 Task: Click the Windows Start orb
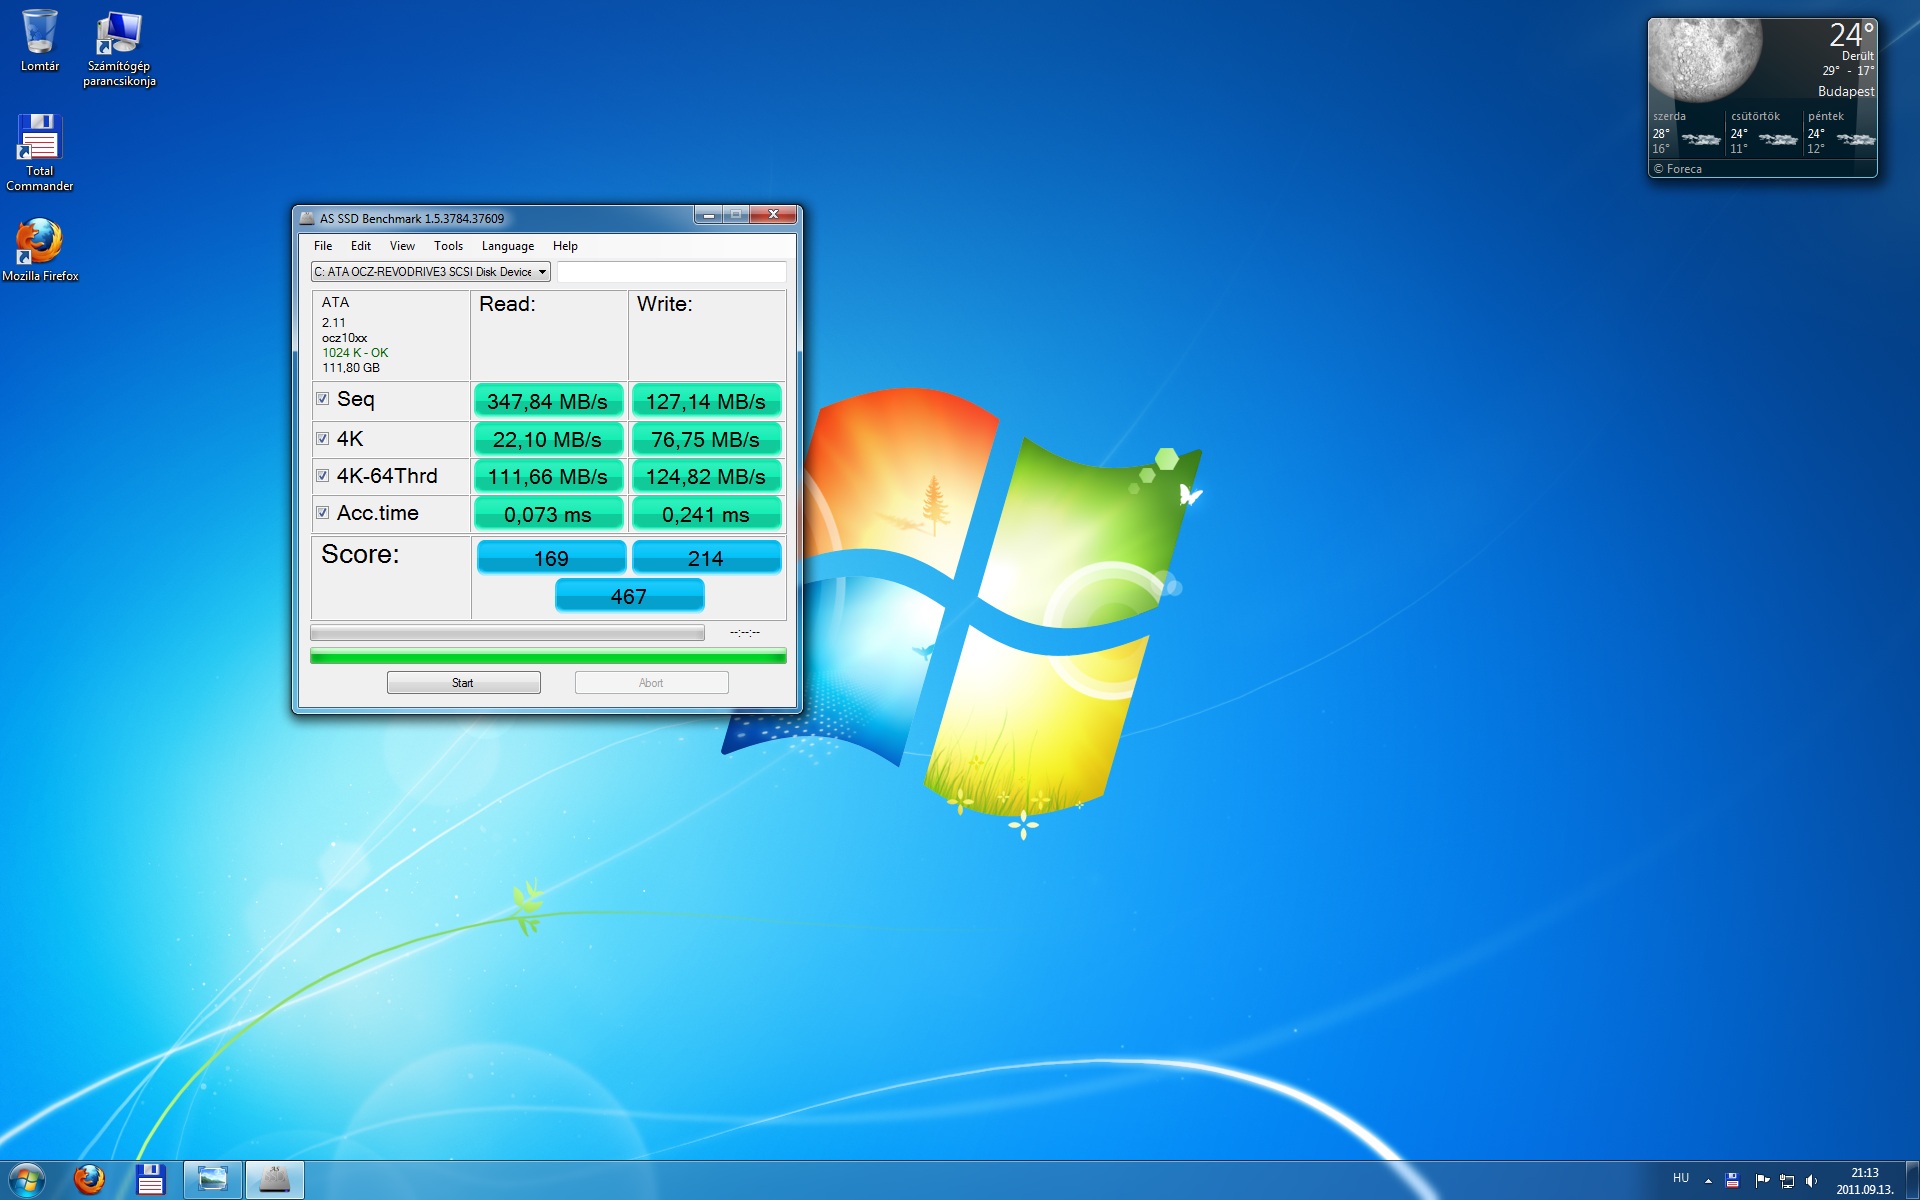click(x=27, y=1180)
